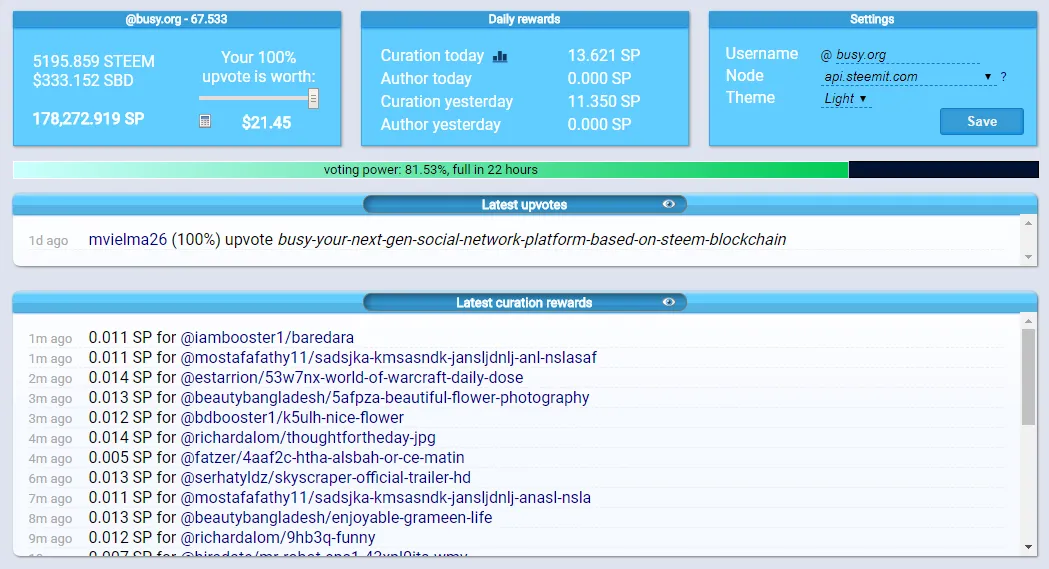Open @mostafafathy11 jansljdnlj-anasl-nsla link
The width and height of the screenshot is (1049, 569).
coord(386,498)
